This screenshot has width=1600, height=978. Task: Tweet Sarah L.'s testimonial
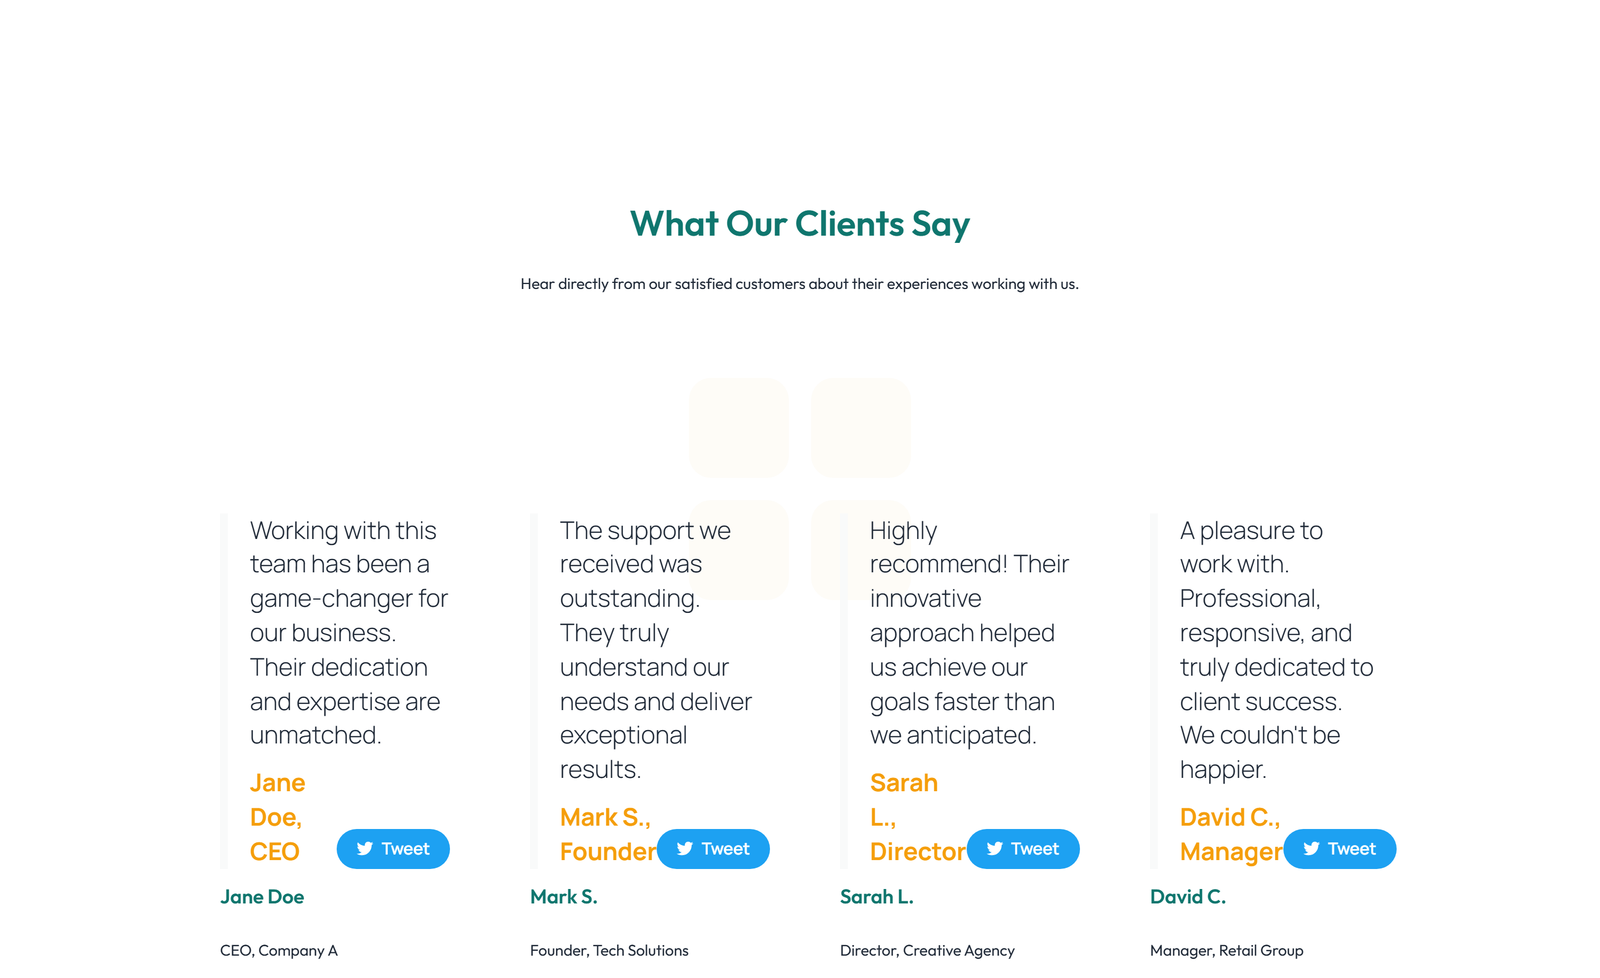(x=1023, y=848)
